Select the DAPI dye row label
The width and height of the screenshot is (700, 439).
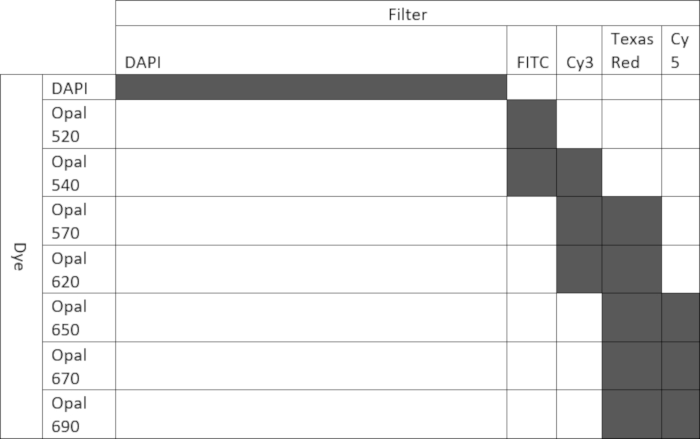click(x=78, y=87)
